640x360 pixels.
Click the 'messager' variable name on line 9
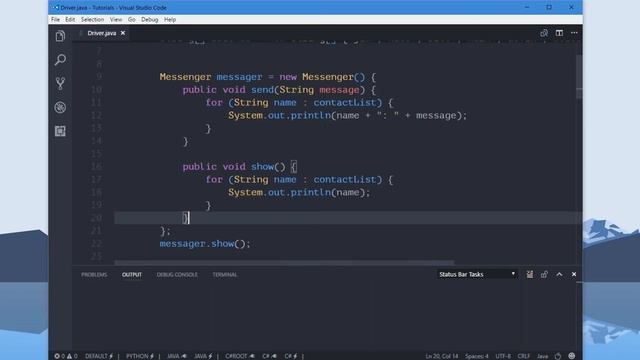tap(239, 77)
